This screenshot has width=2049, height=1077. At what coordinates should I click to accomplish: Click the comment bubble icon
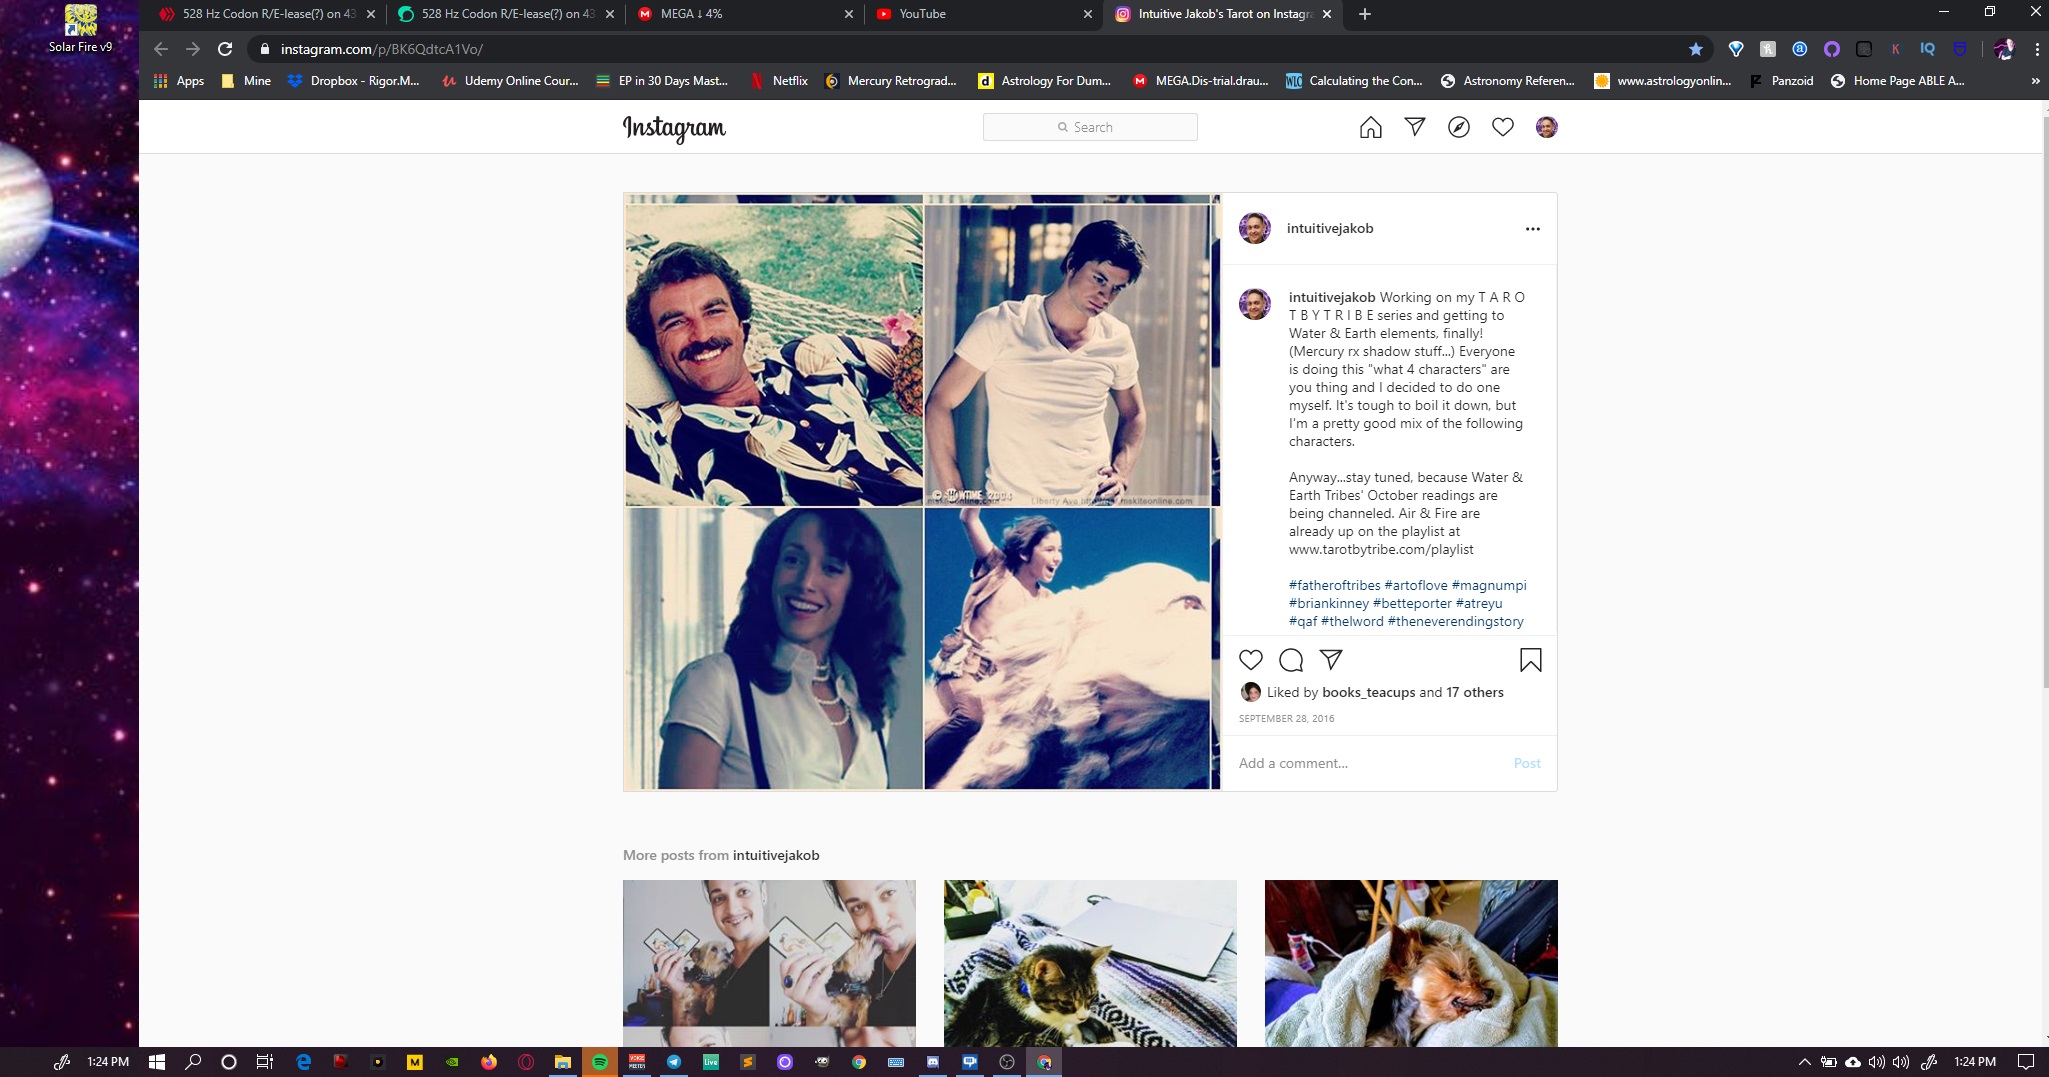1291,660
